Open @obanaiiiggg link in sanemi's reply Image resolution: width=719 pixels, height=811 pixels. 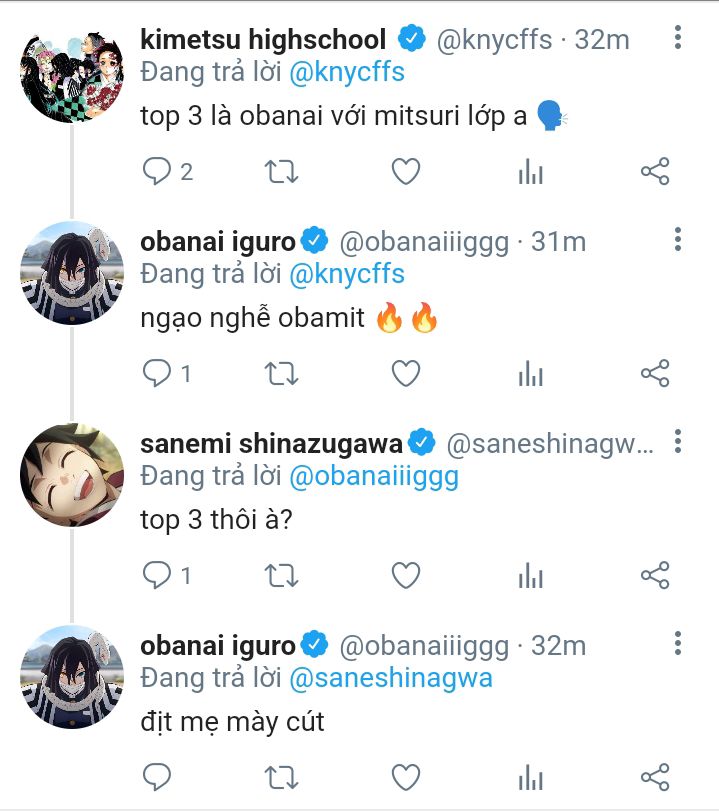pos(373,477)
